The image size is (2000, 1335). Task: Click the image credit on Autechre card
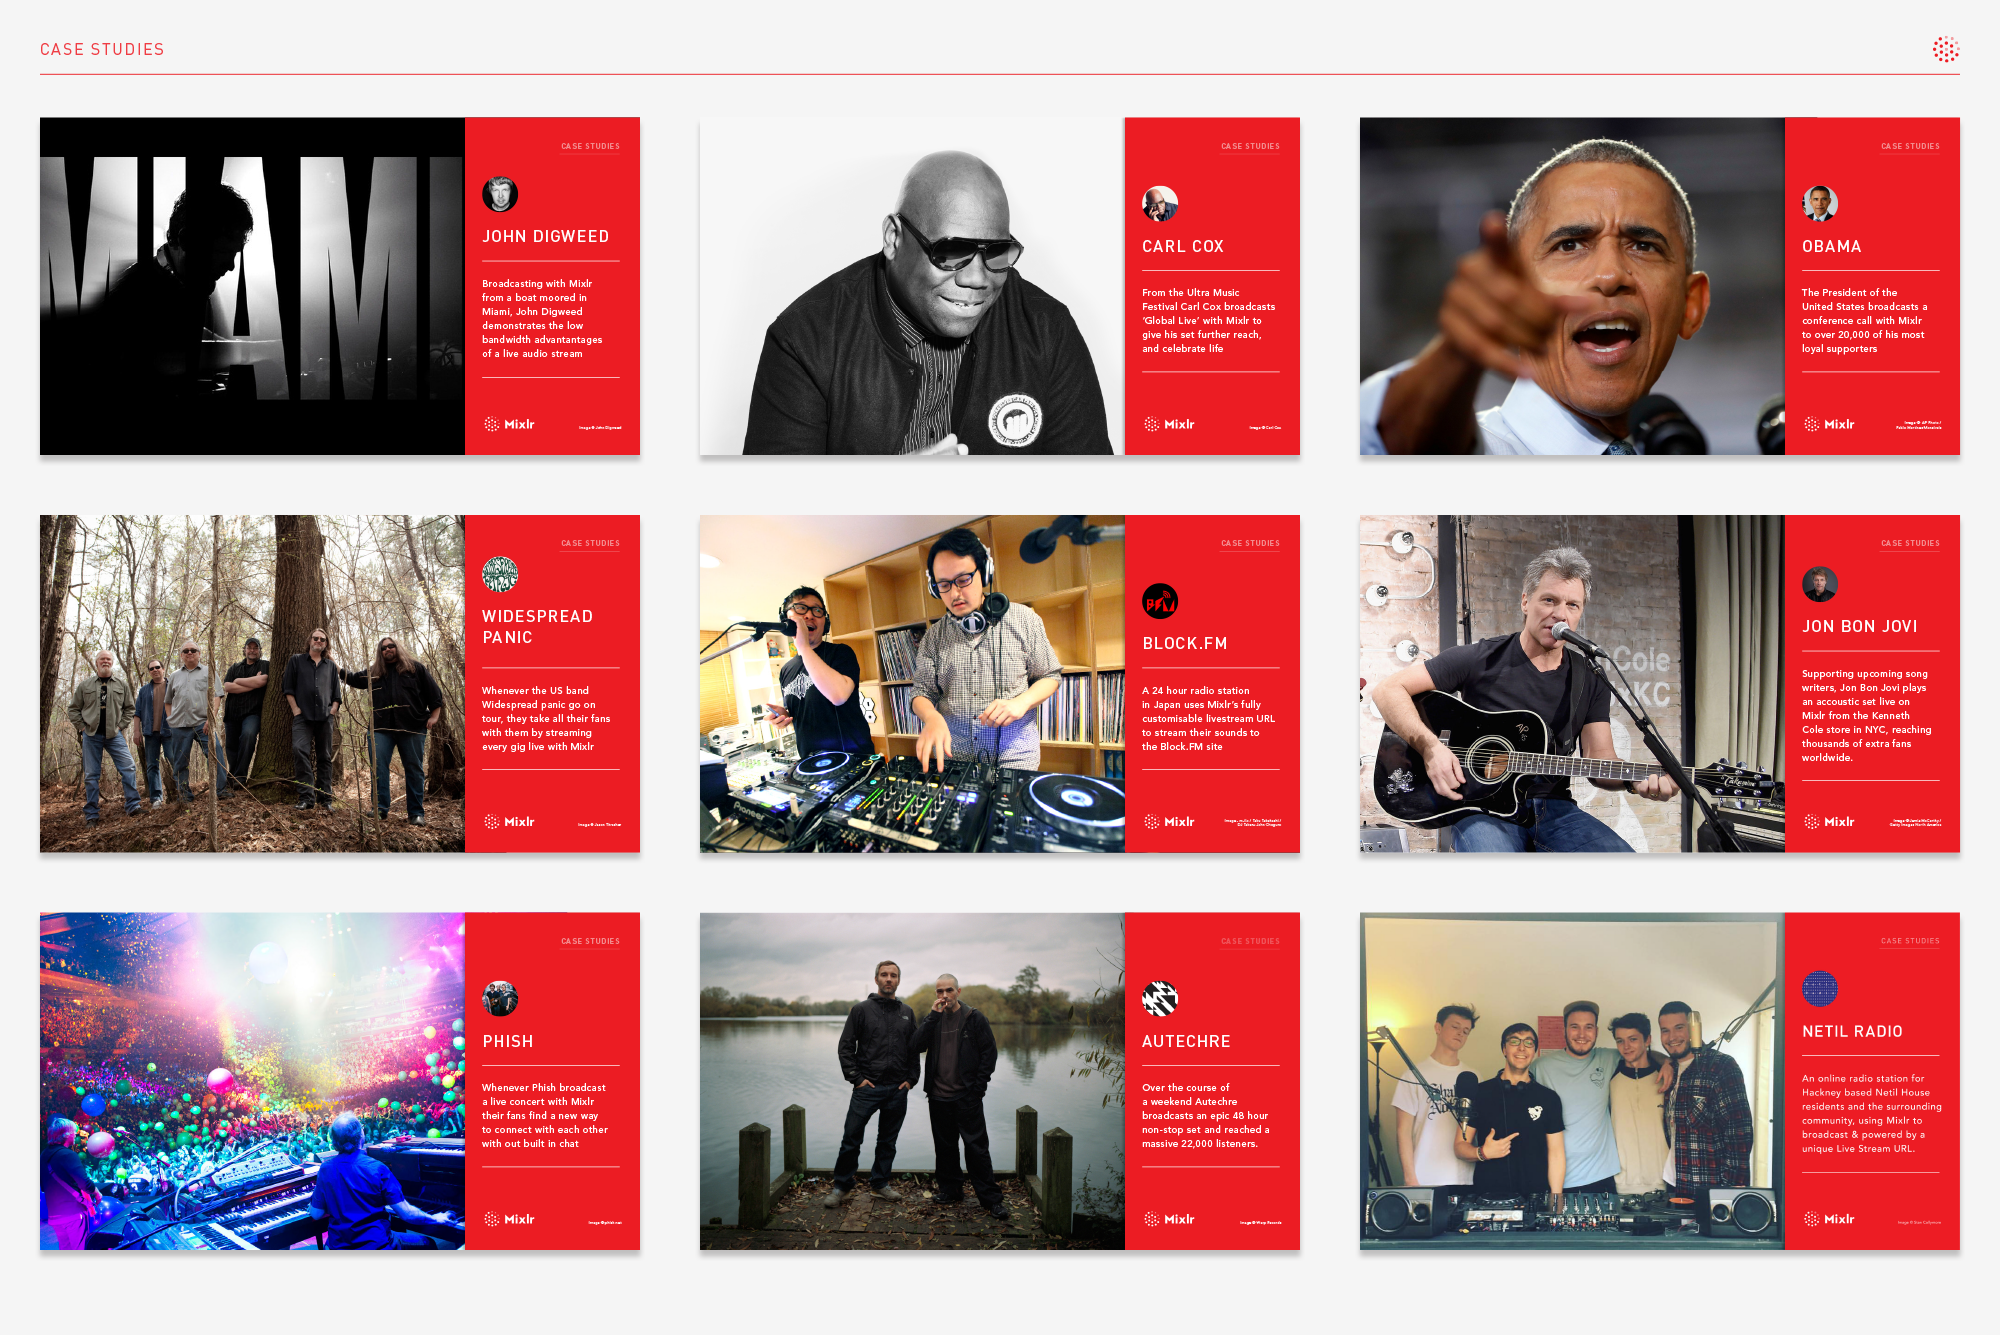1261,1223
